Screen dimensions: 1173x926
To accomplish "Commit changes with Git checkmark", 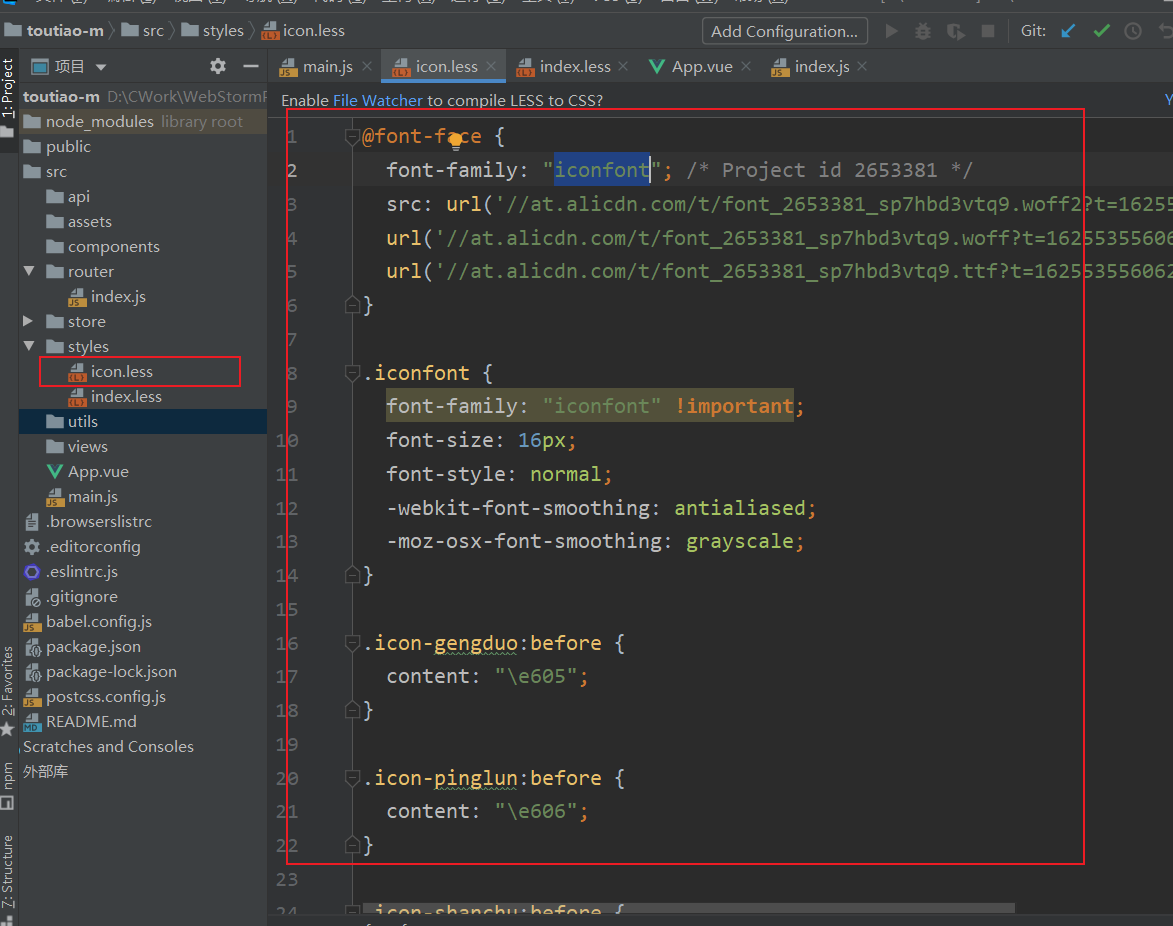I will [1101, 31].
